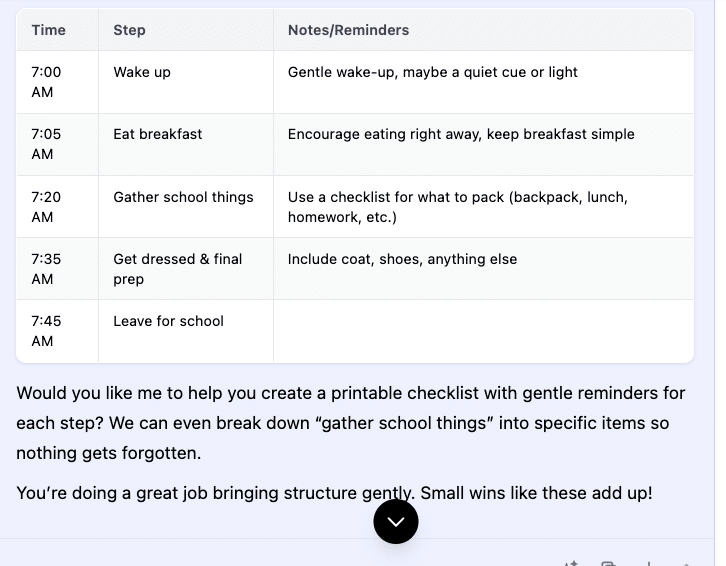Select the Eat breakfast step cell
This screenshot has height=566, width=726.
pos(158,134)
